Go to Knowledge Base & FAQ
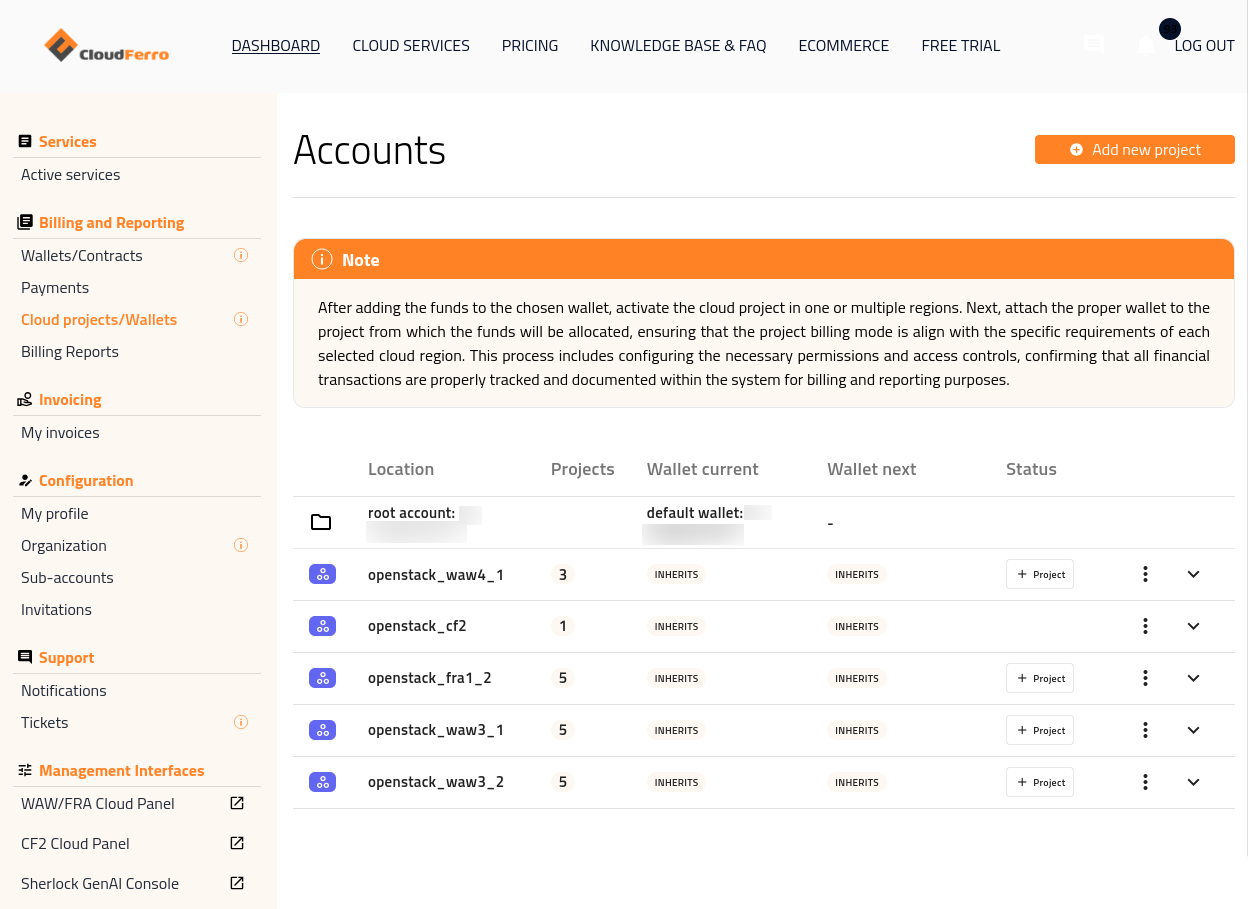 coord(678,46)
